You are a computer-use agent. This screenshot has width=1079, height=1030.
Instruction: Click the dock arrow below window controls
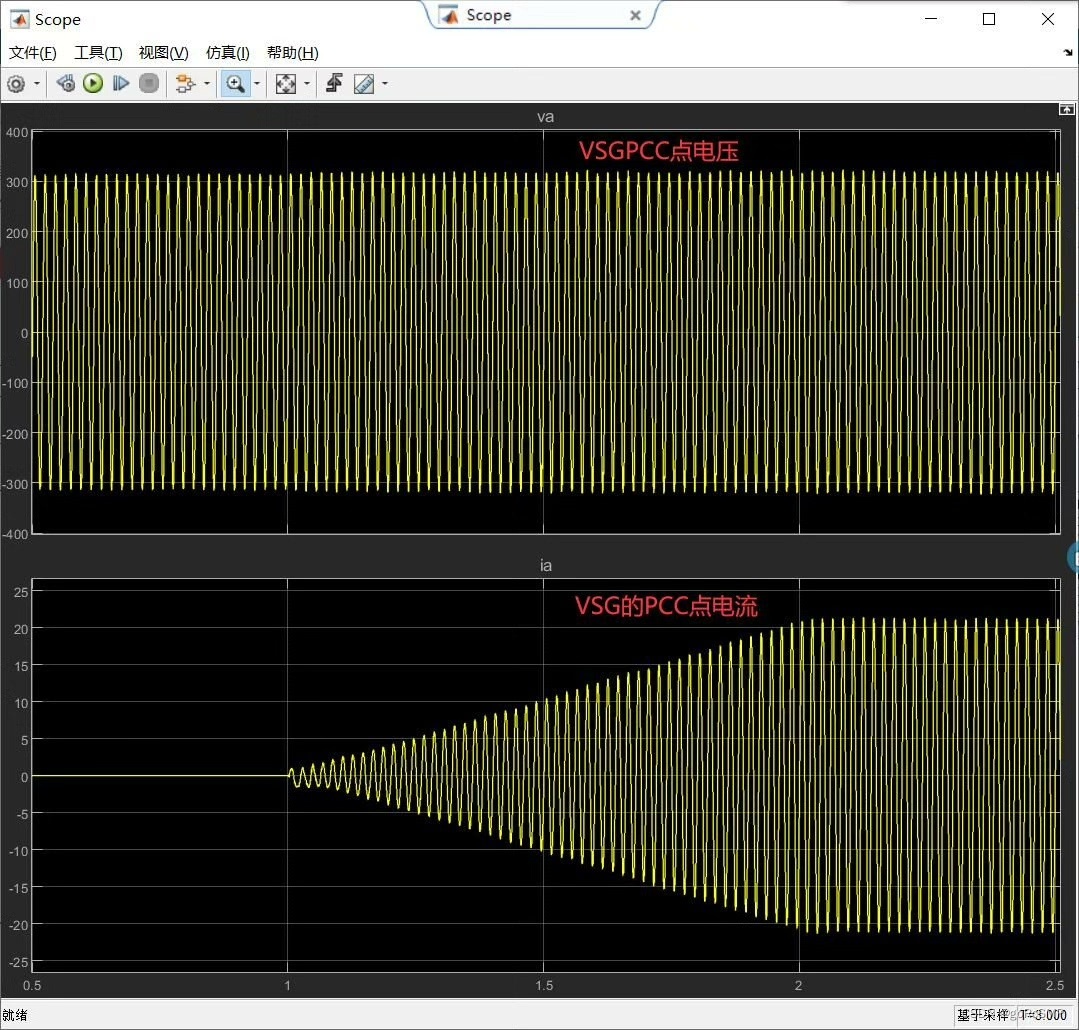[1067, 53]
